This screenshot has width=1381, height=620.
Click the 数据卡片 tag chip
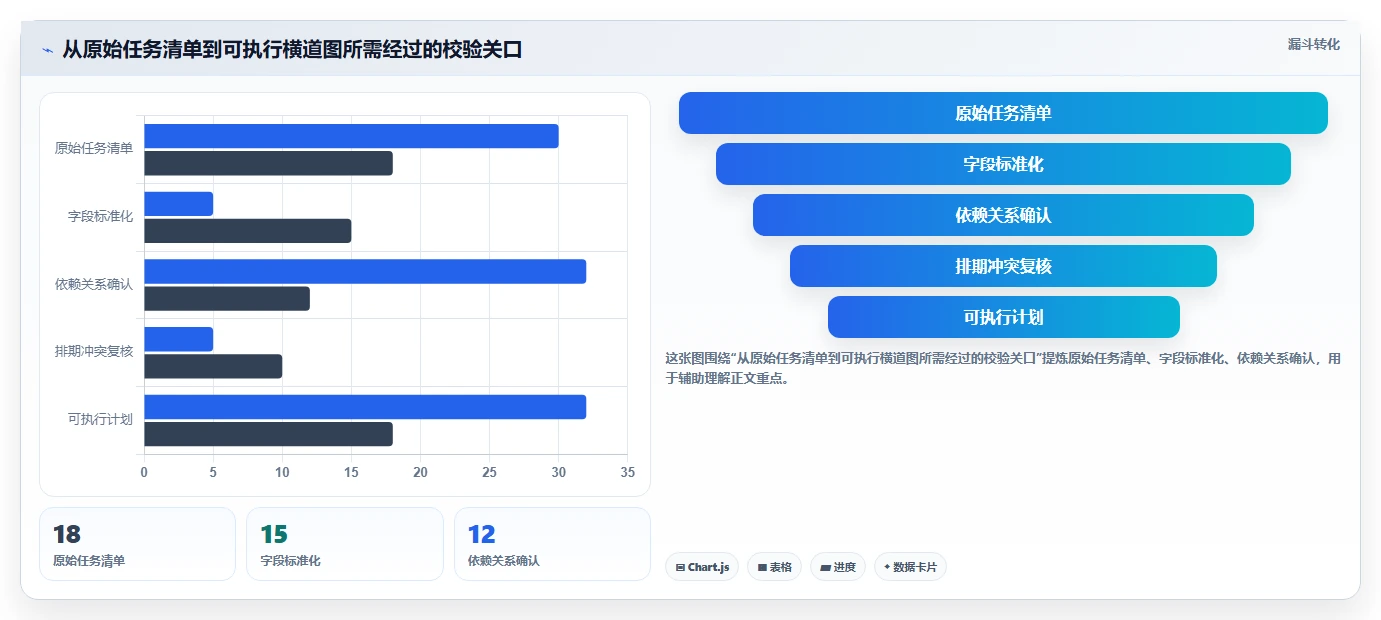pyautogui.click(x=910, y=567)
